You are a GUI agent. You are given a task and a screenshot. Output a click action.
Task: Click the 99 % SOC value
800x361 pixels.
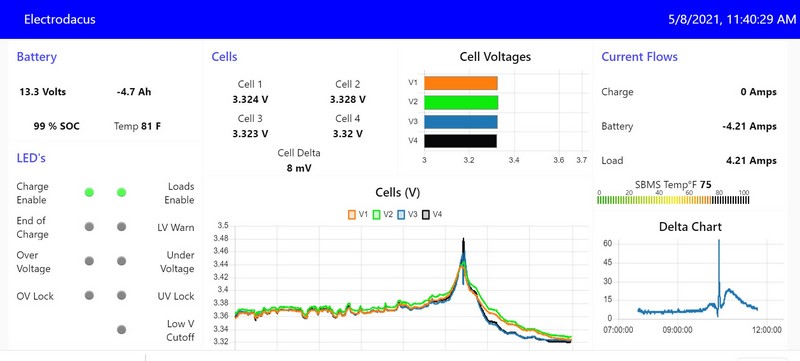point(57,126)
